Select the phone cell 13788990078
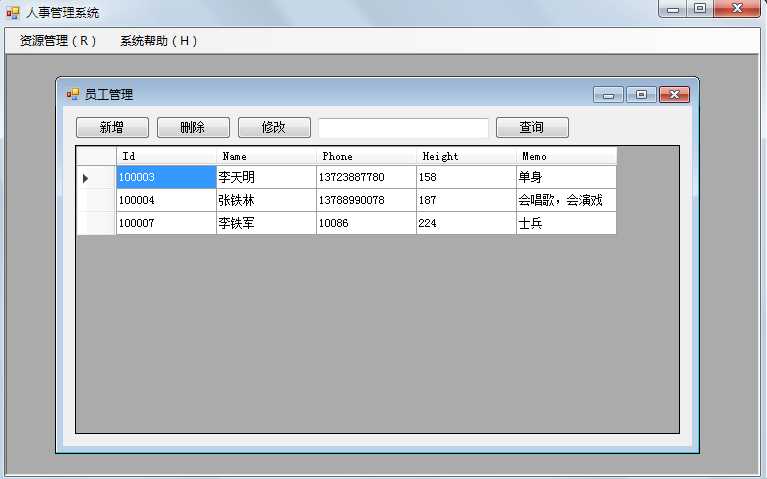Image resolution: width=767 pixels, height=479 pixels. tap(366, 200)
